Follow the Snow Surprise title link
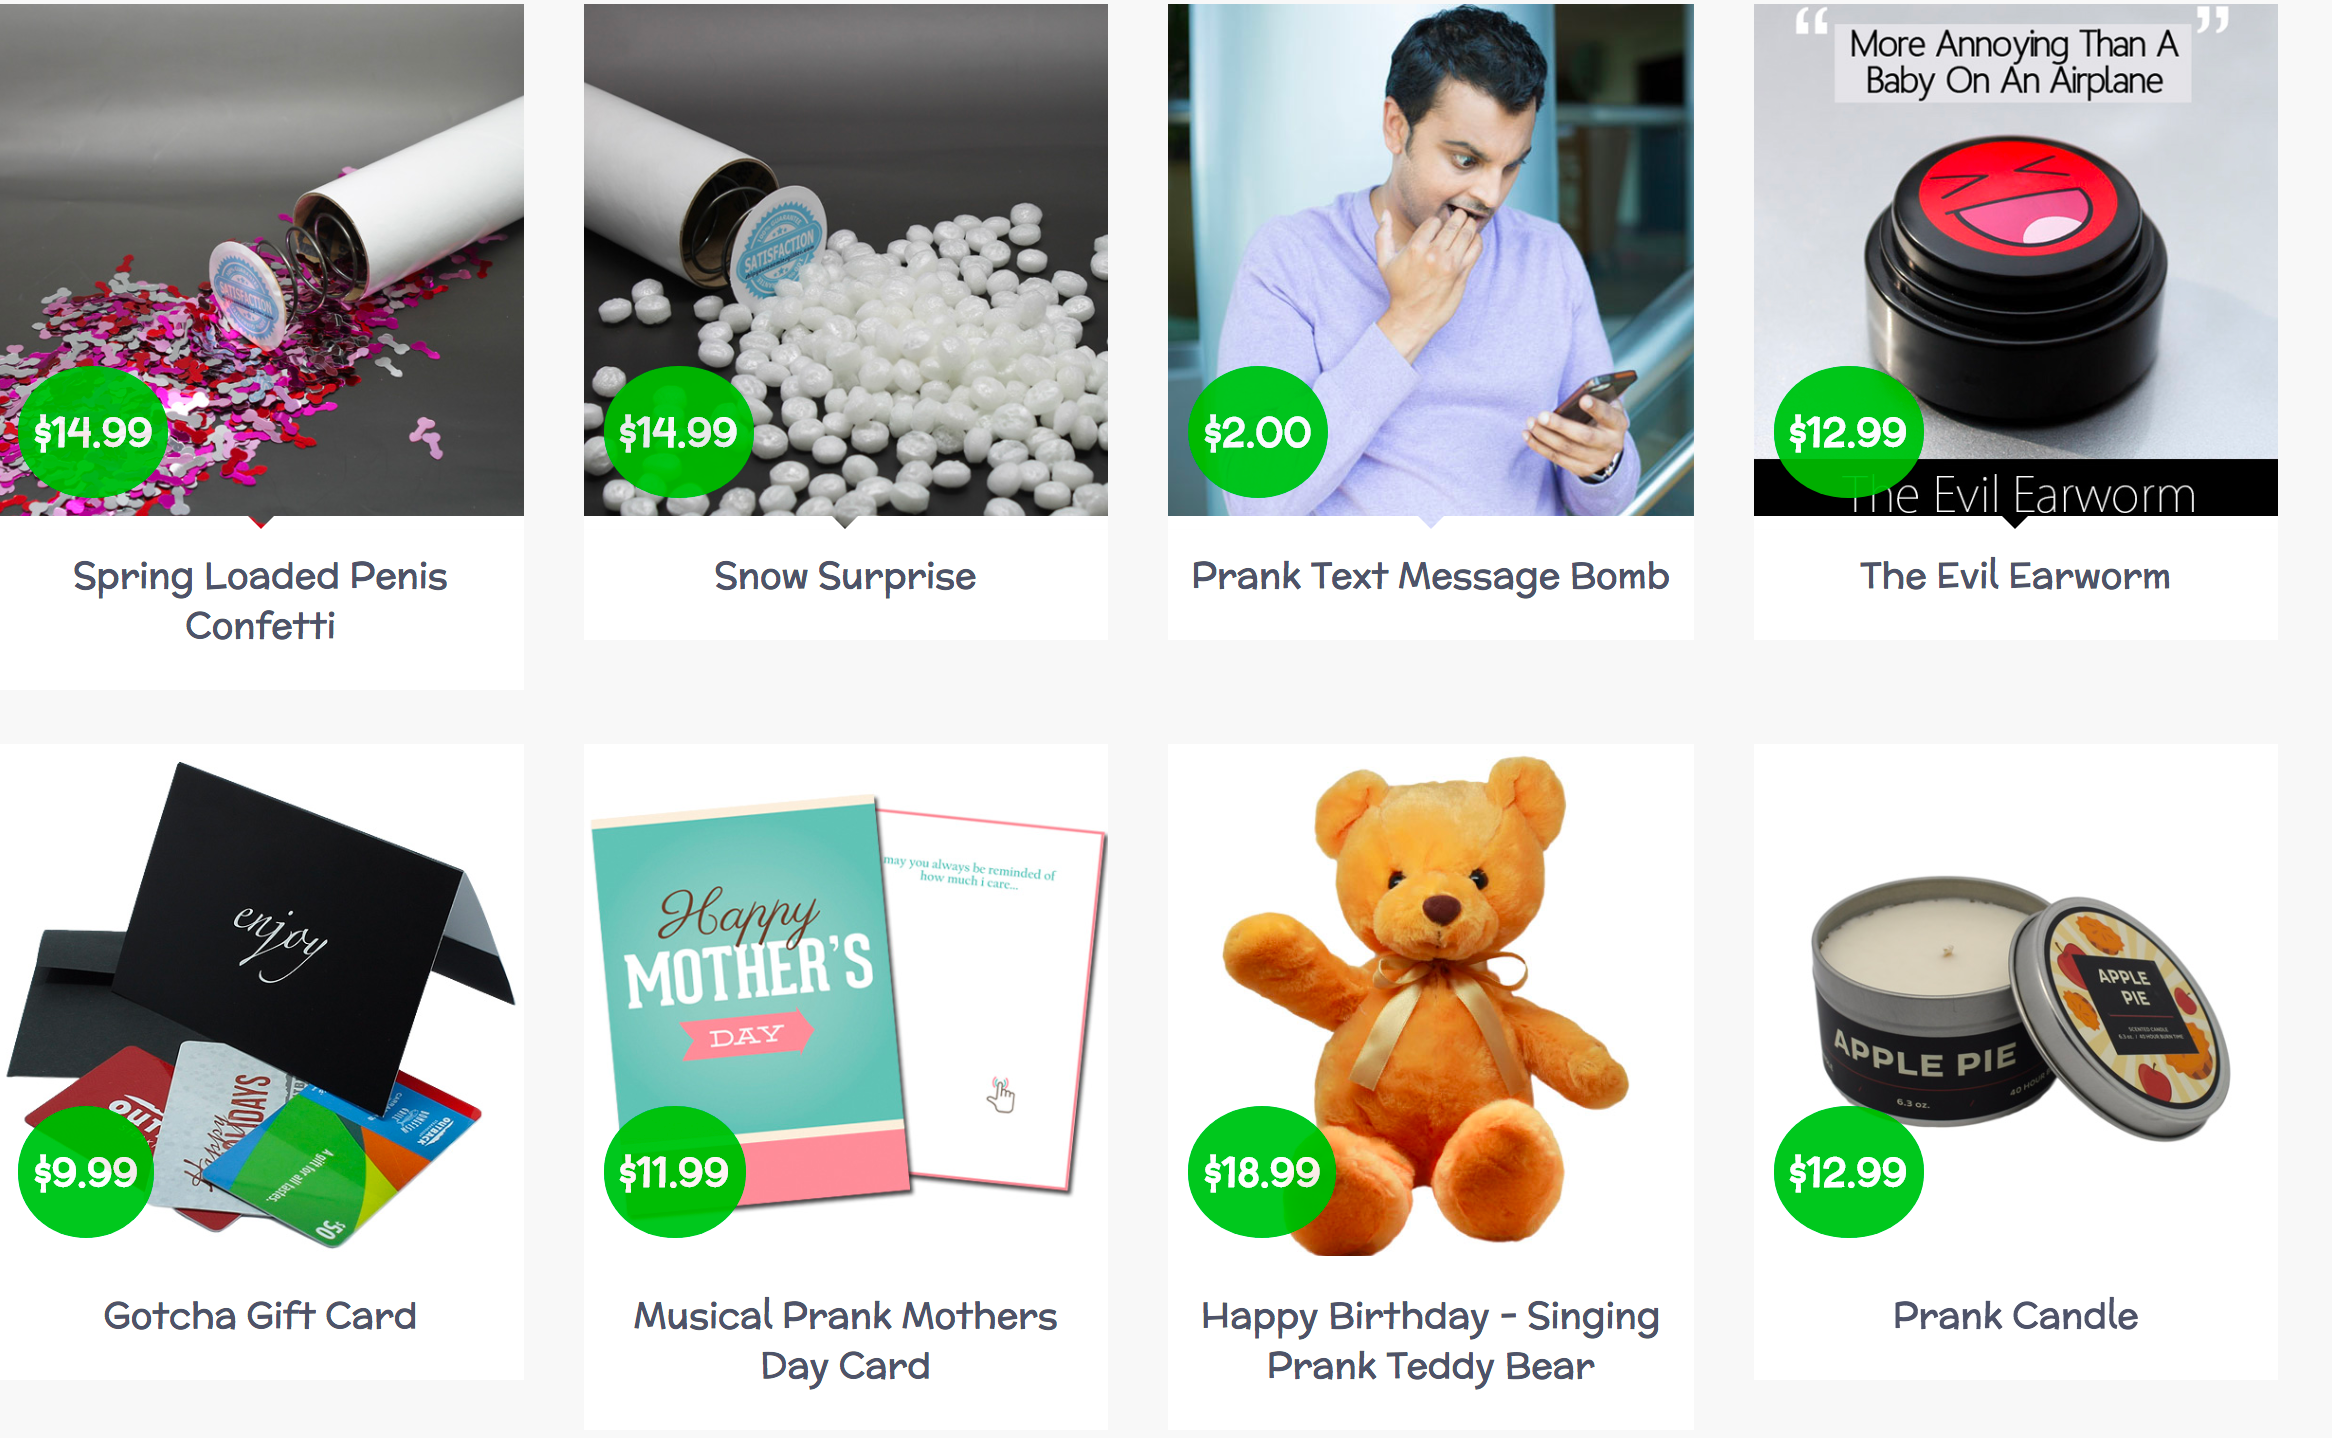 tap(845, 577)
